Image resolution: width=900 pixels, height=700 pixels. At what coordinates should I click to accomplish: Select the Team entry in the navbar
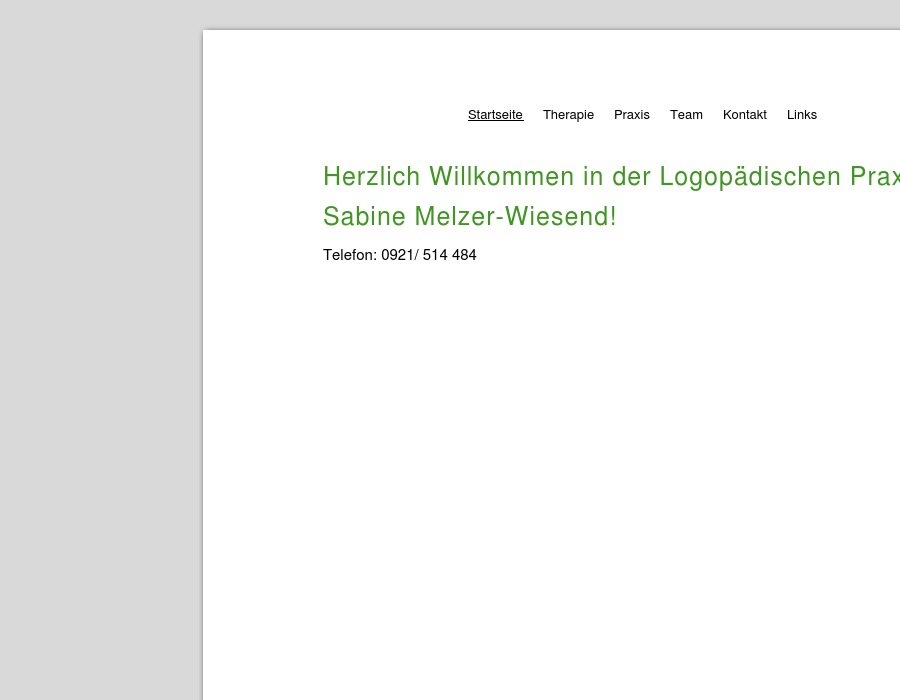click(686, 114)
